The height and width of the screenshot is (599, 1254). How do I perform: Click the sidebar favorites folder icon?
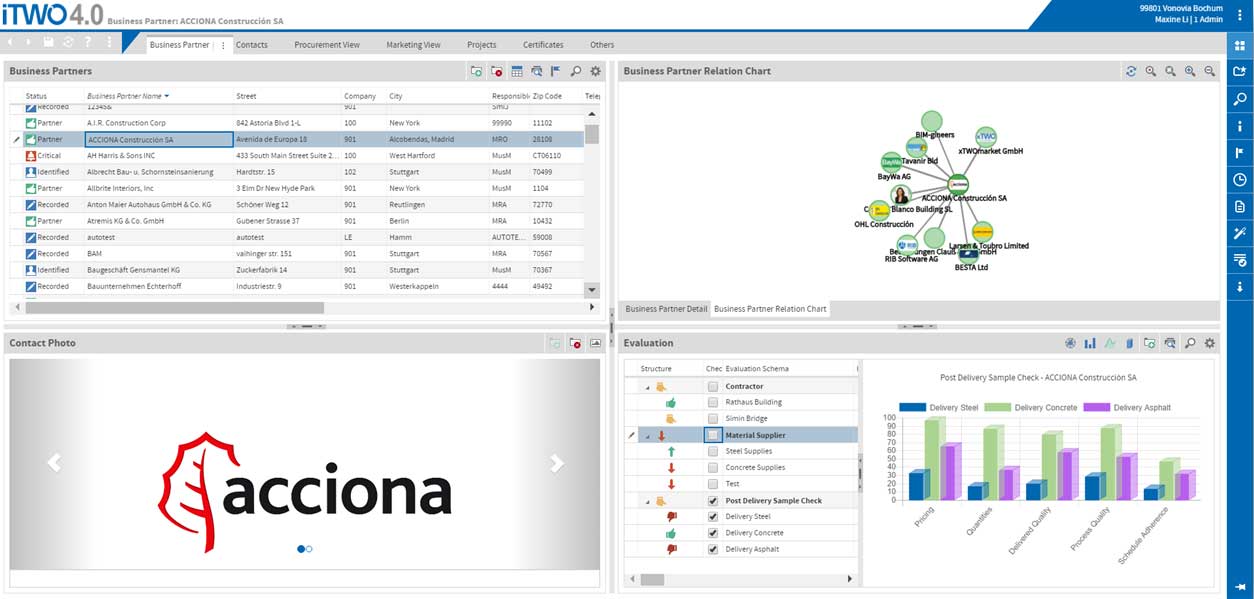click(x=1240, y=72)
